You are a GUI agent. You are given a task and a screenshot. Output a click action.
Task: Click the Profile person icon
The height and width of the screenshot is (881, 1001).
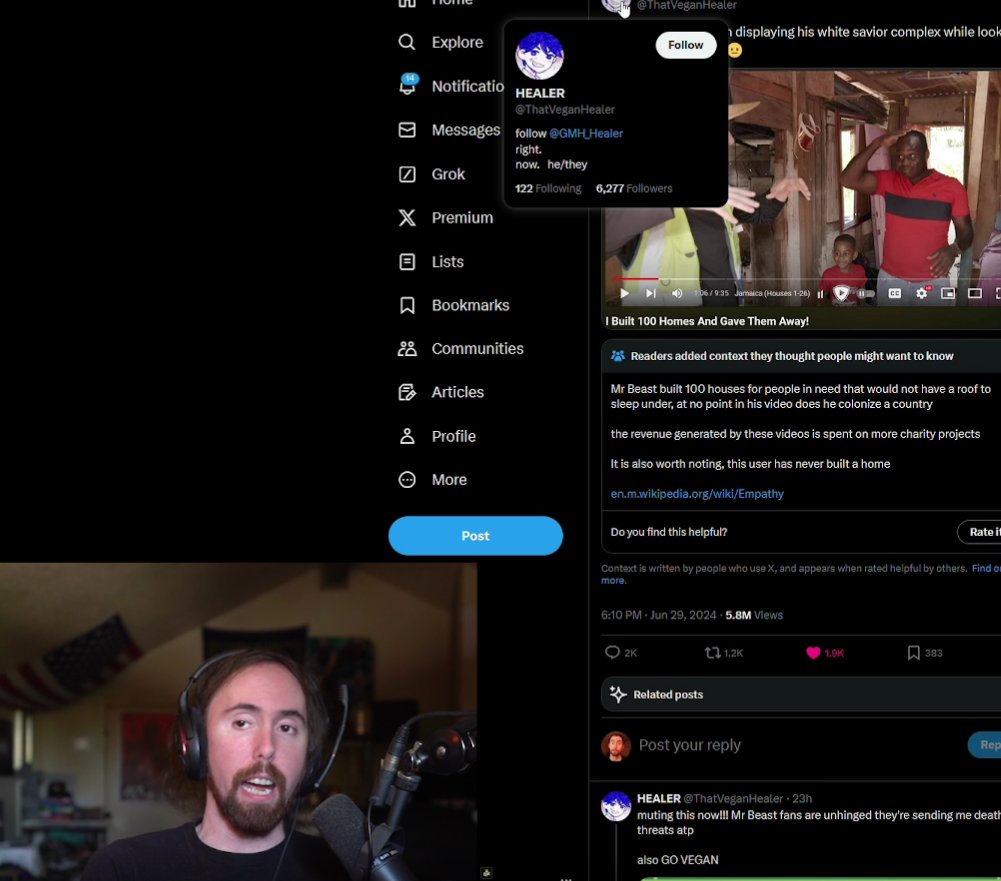(407, 436)
